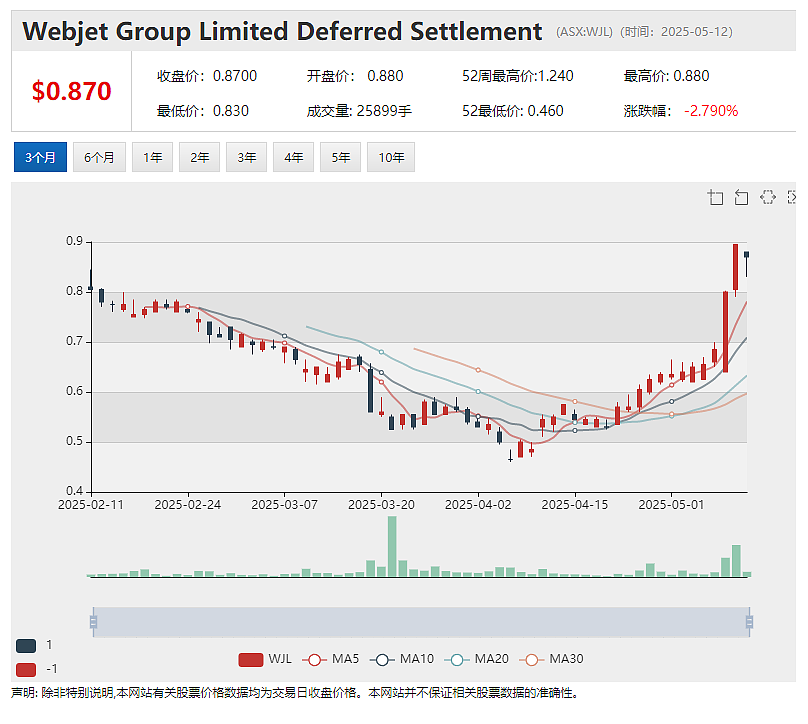This screenshot has height=724, width=808.
Task: Click the 2025-04-15 x-axis label
Action: coord(575,504)
